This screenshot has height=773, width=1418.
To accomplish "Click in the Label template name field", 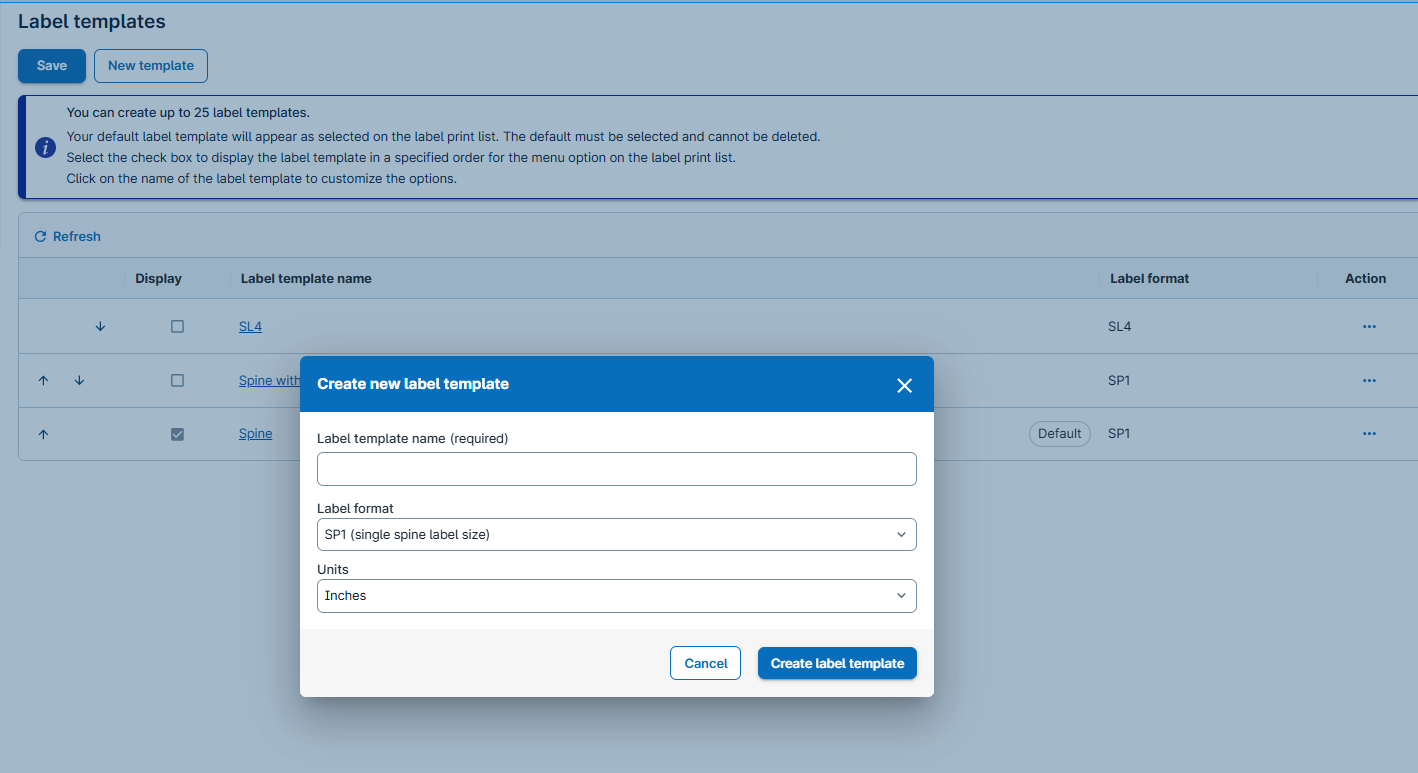I will (x=616, y=469).
